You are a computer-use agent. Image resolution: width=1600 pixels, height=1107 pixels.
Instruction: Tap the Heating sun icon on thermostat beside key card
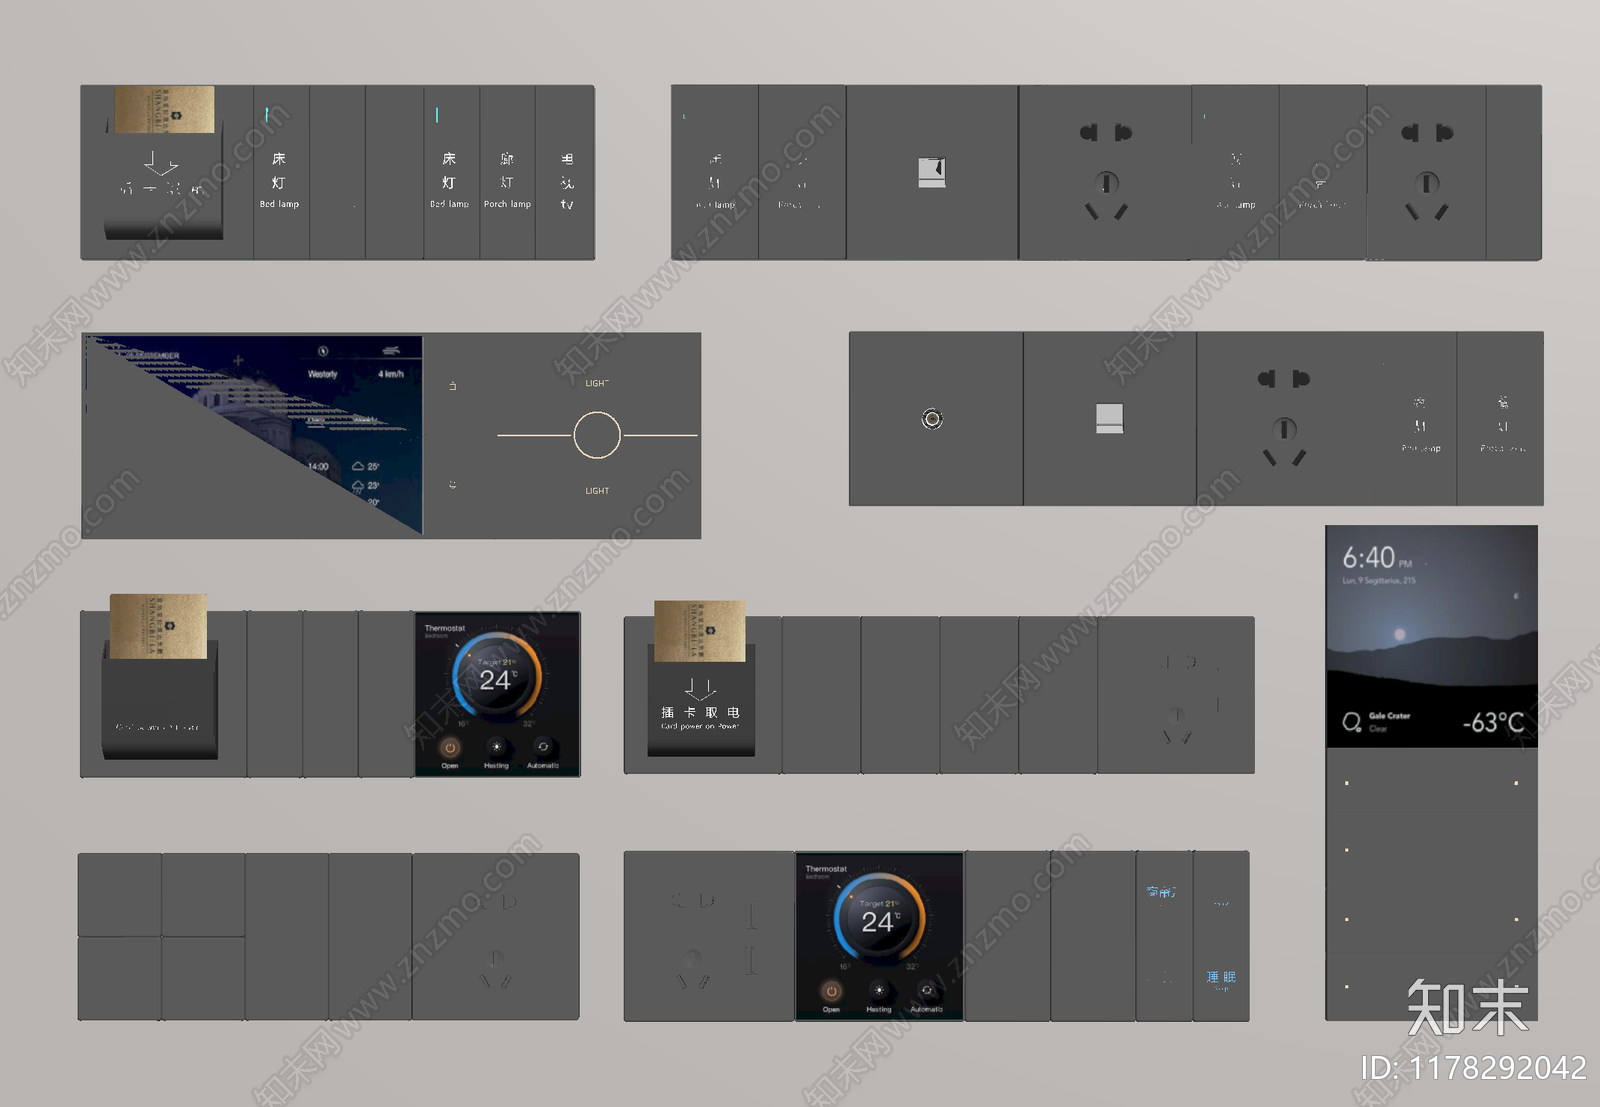point(496,747)
